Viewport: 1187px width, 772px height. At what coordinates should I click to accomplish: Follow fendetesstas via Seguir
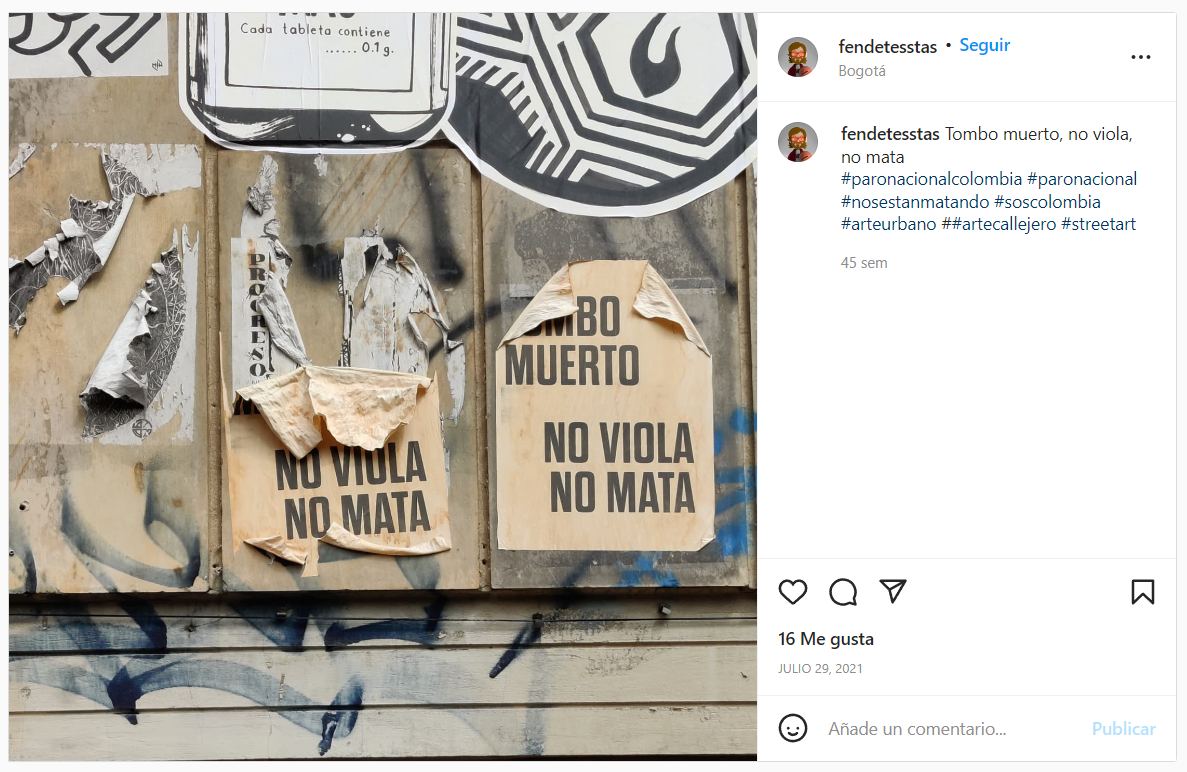pos(984,45)
